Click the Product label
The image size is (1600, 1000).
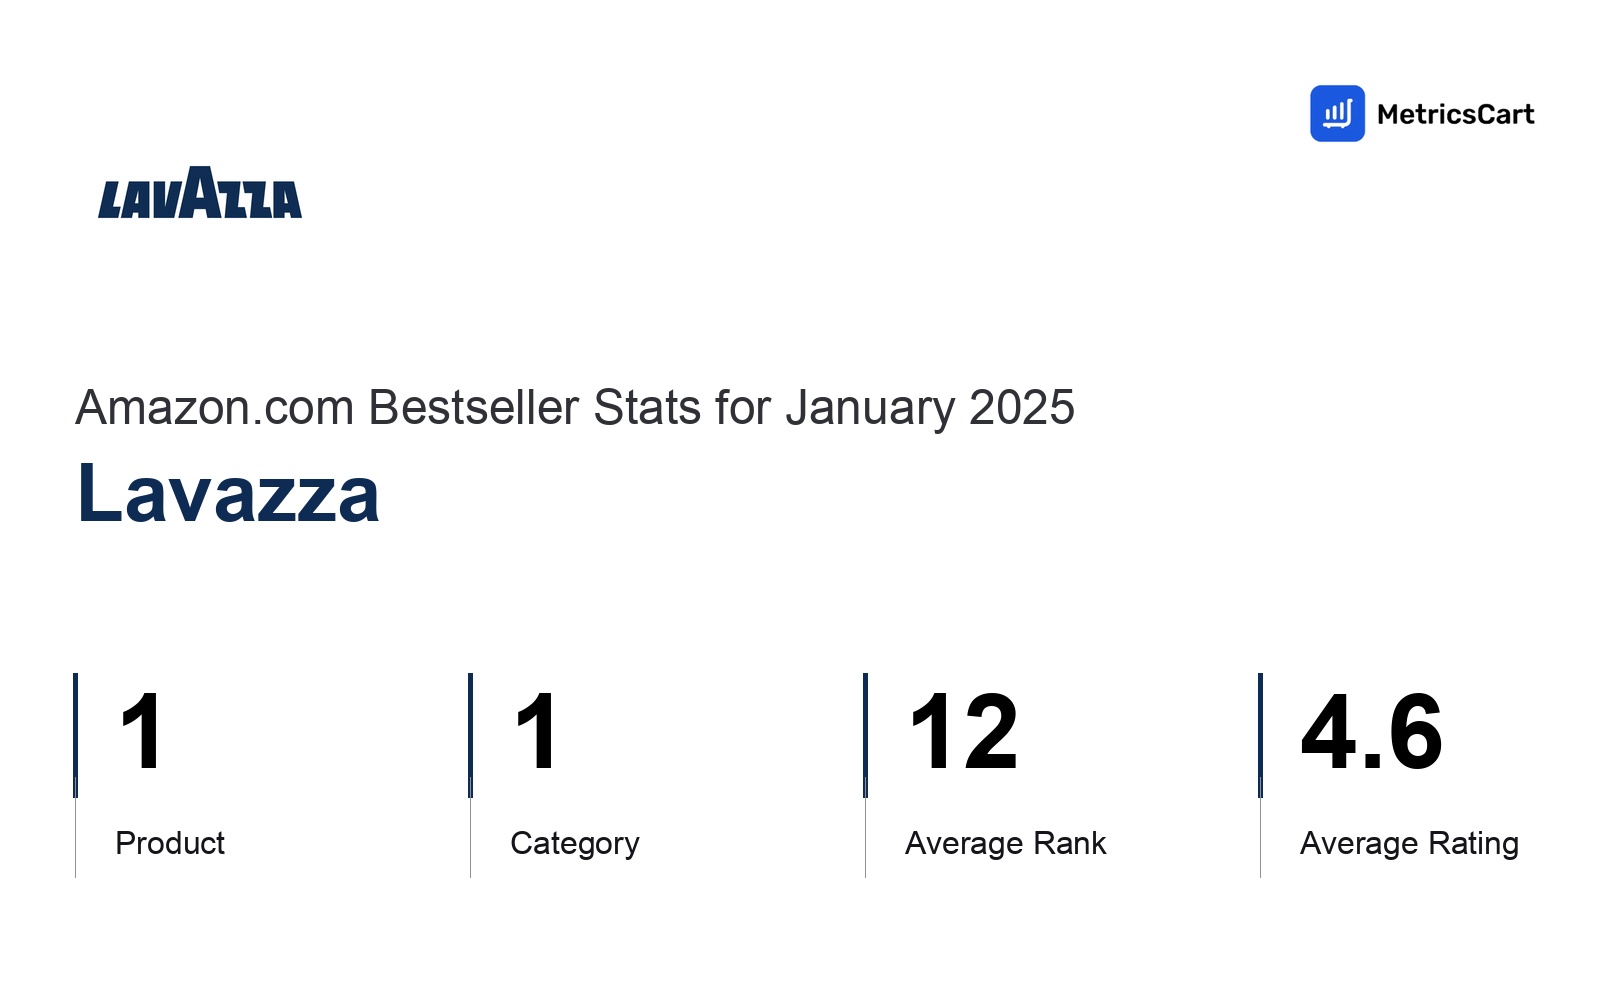[x=170, y=843]
